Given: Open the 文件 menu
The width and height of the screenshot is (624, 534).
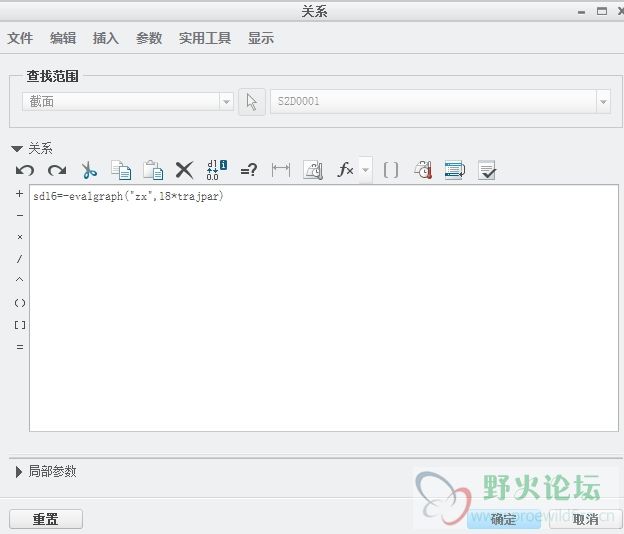Looking at the screenshot, I should [20, 38].
